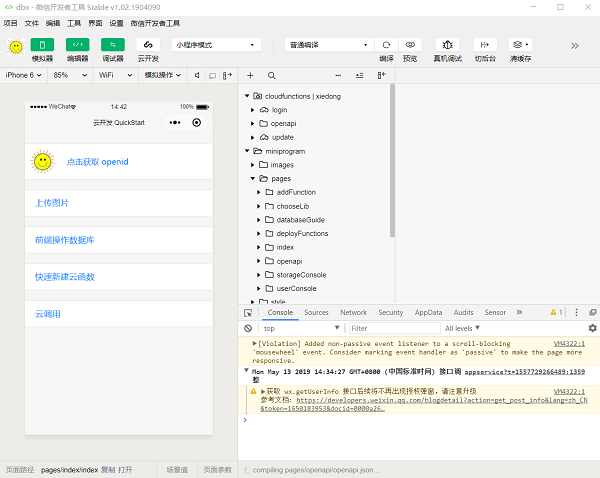Click the get openid link
The height and width of the screenshot is (478, 600).
(x=98, y=162)
